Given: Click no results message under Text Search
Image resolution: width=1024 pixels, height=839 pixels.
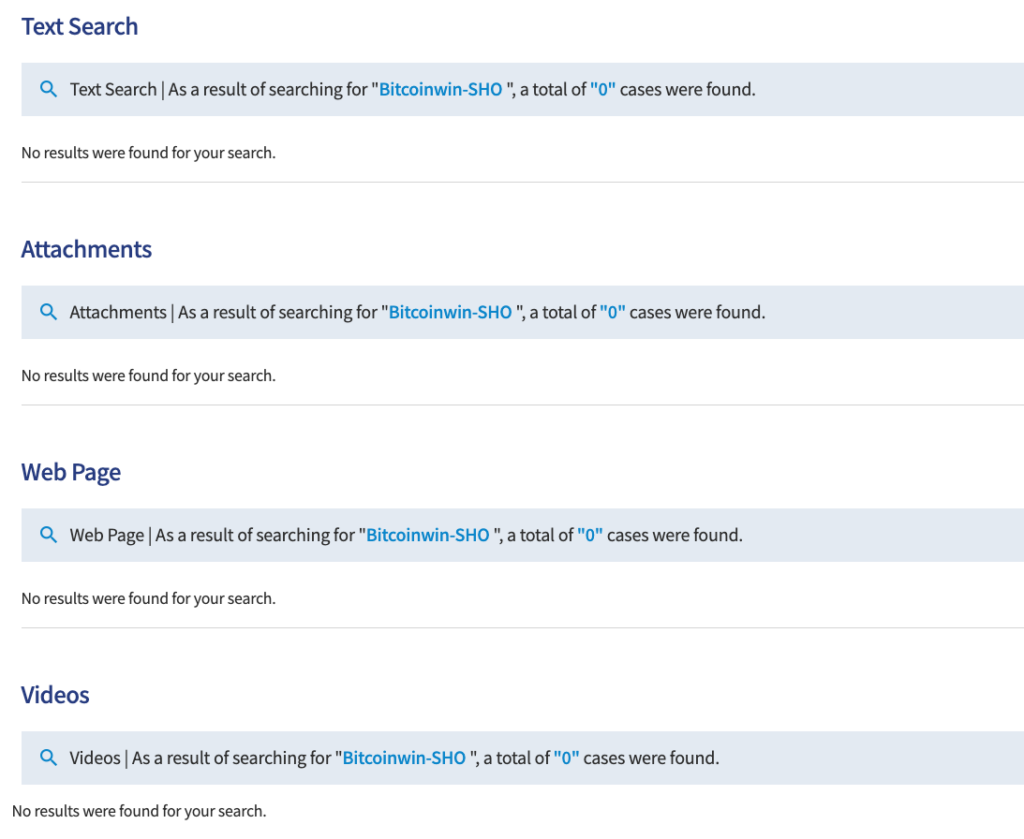Looking at the screenshot, I should coord(148,153).
